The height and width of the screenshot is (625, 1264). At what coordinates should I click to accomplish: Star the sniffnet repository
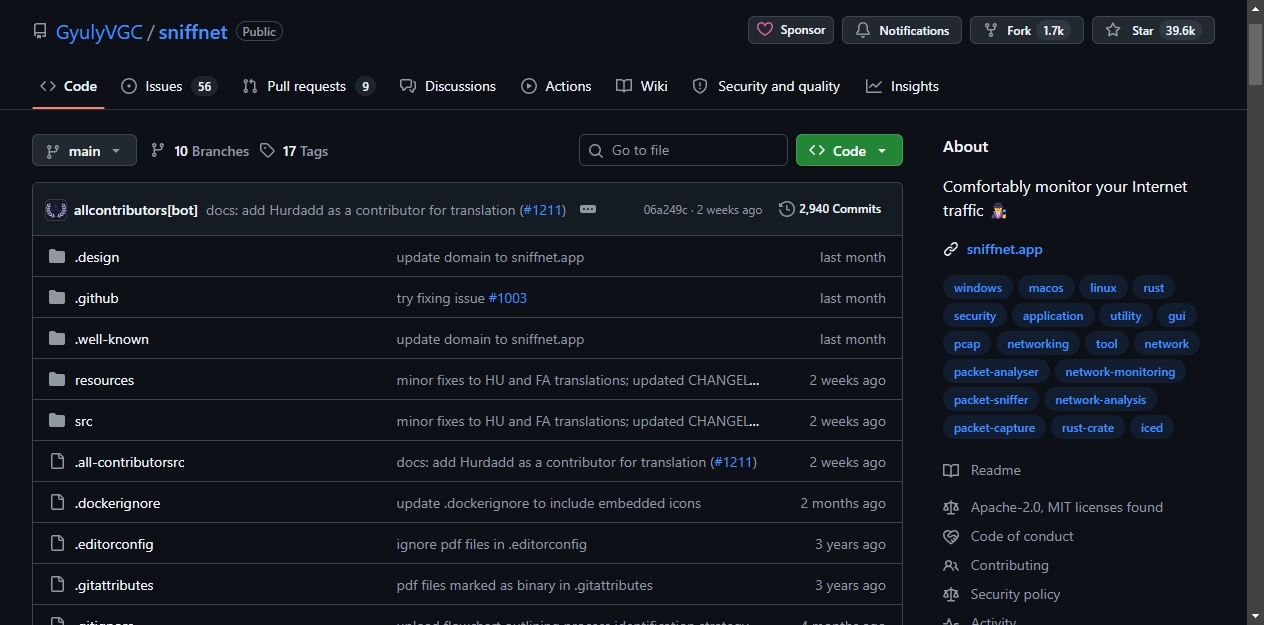tap(1153, 30)
